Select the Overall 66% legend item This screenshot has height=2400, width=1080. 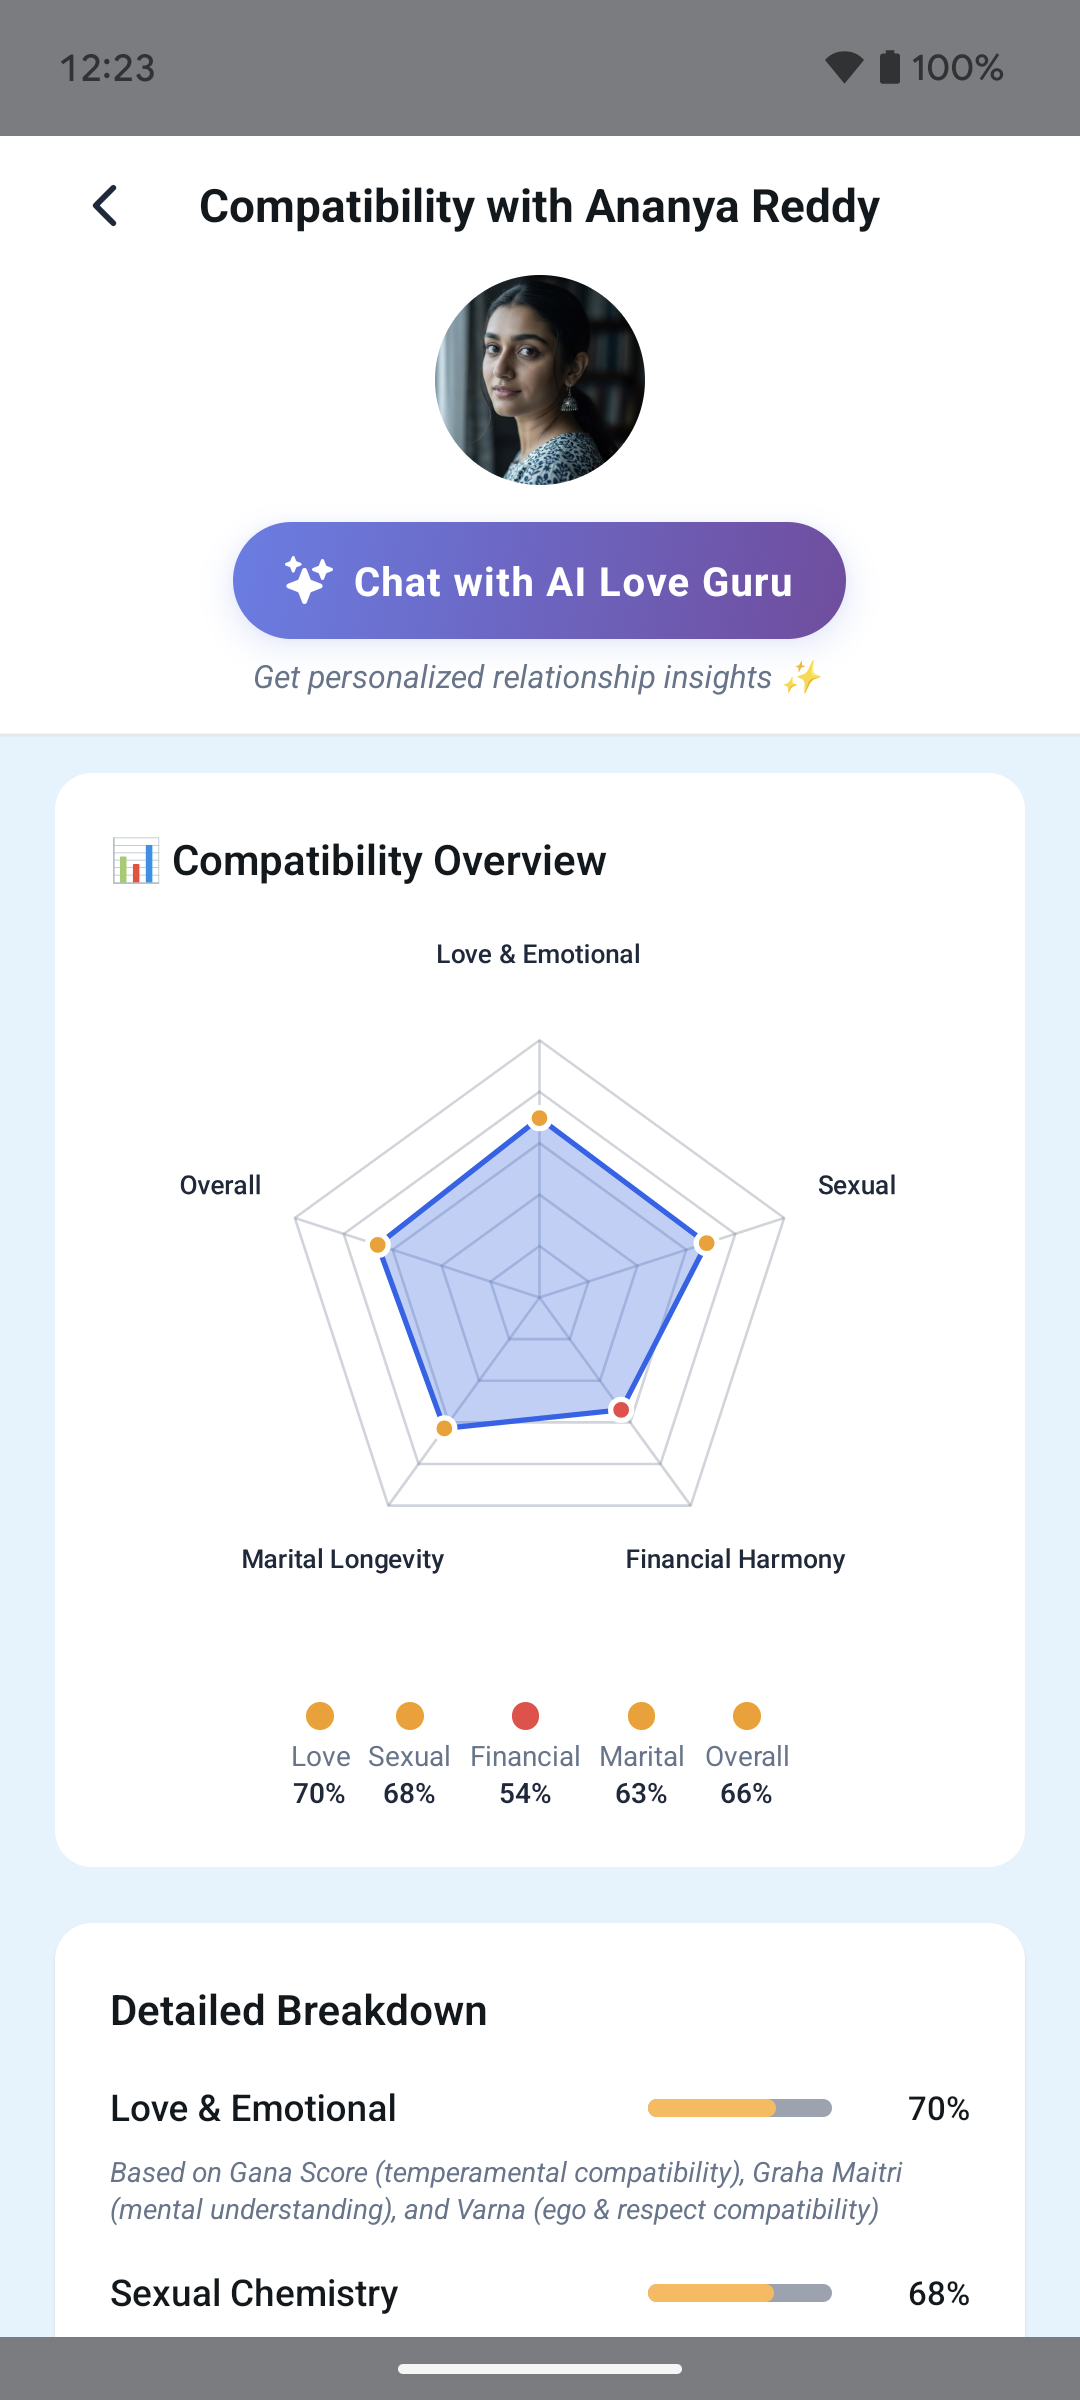pos(747,1755)
